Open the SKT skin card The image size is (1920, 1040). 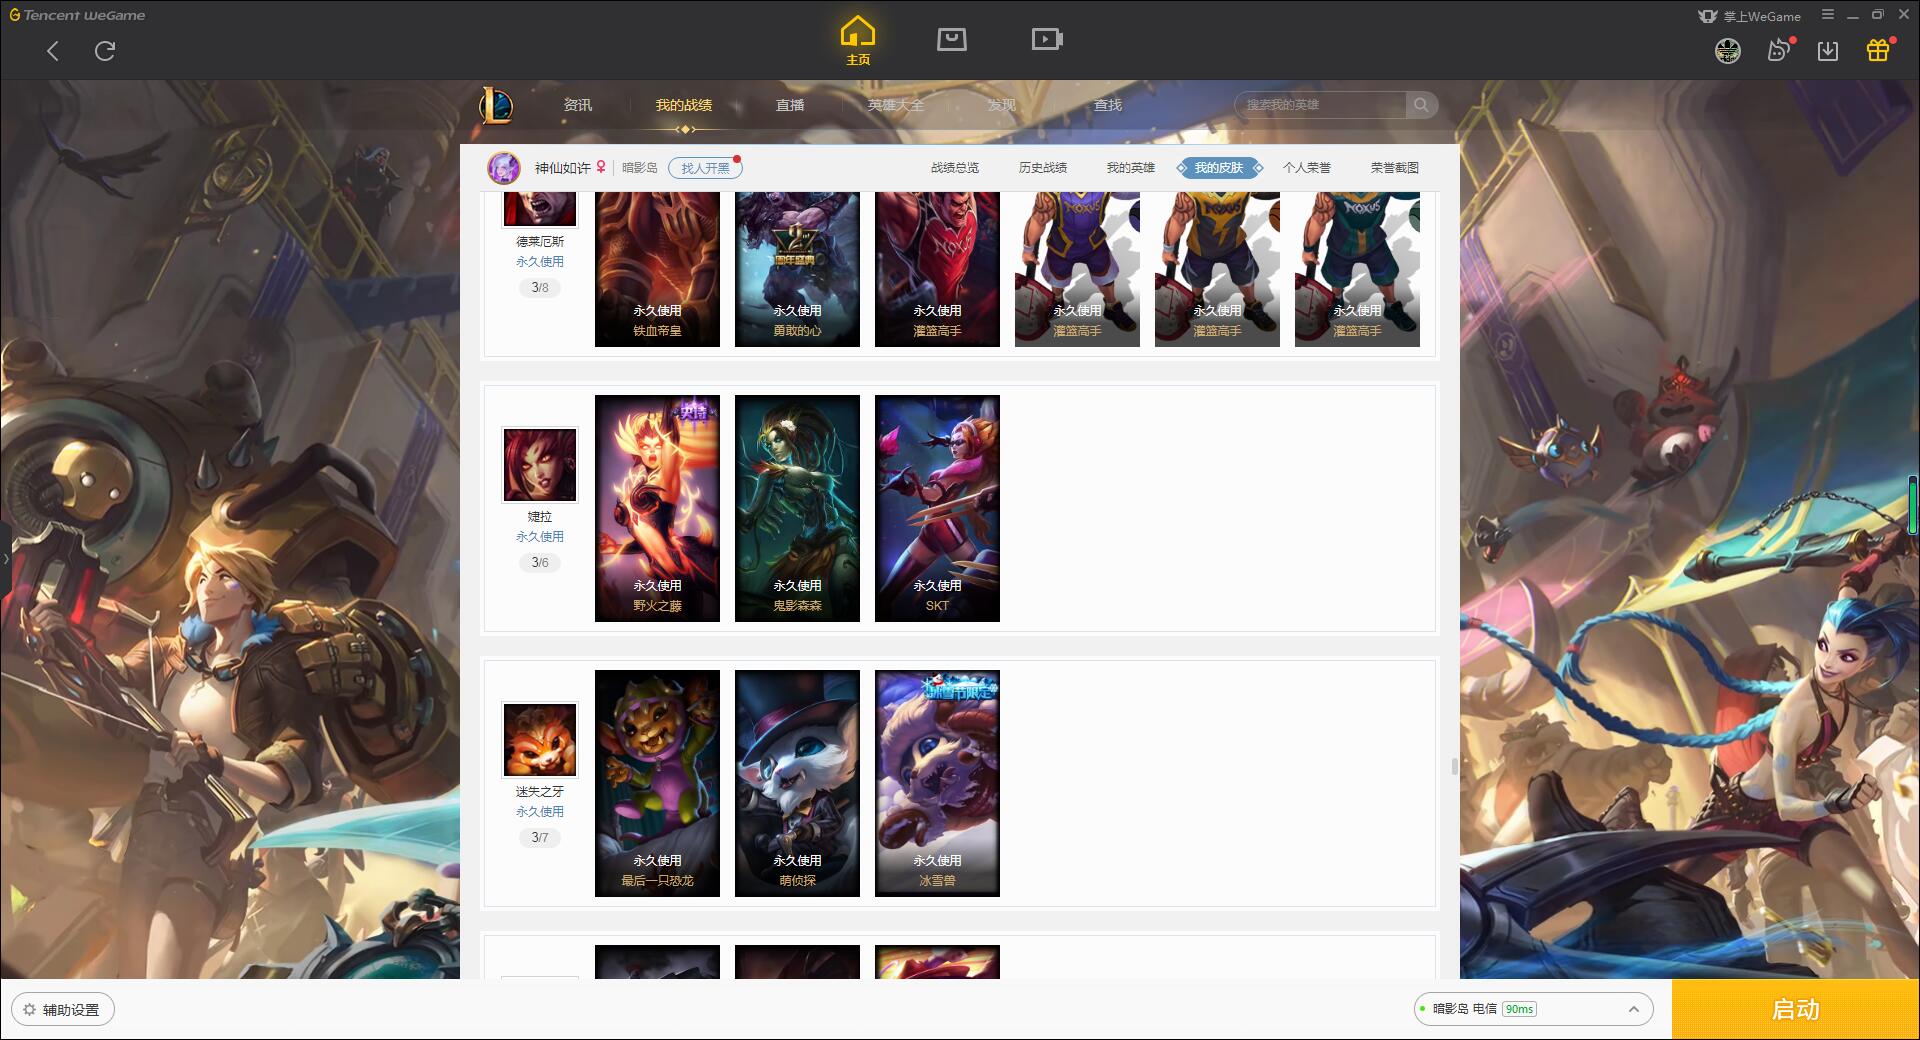pyautogui.click(x=937, y=508)
